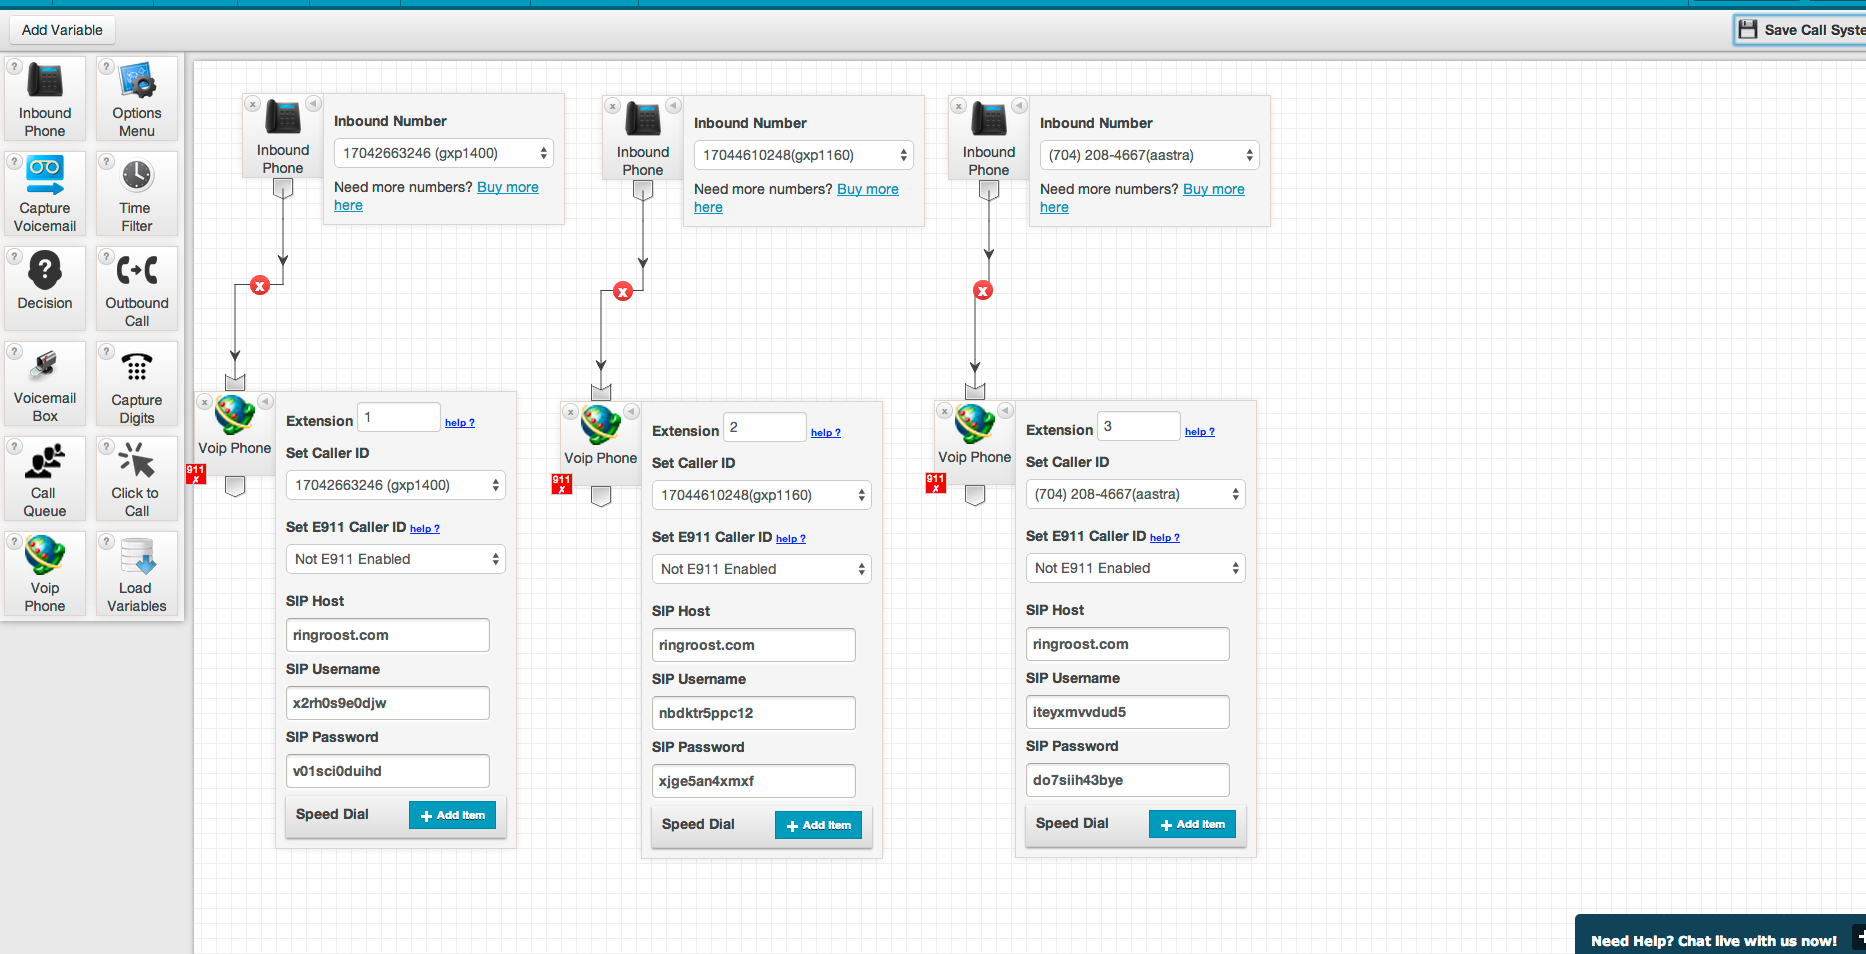Click SIP Password field do7siih43bye
The image size is (1866, 954).
tap(1128, 780)
